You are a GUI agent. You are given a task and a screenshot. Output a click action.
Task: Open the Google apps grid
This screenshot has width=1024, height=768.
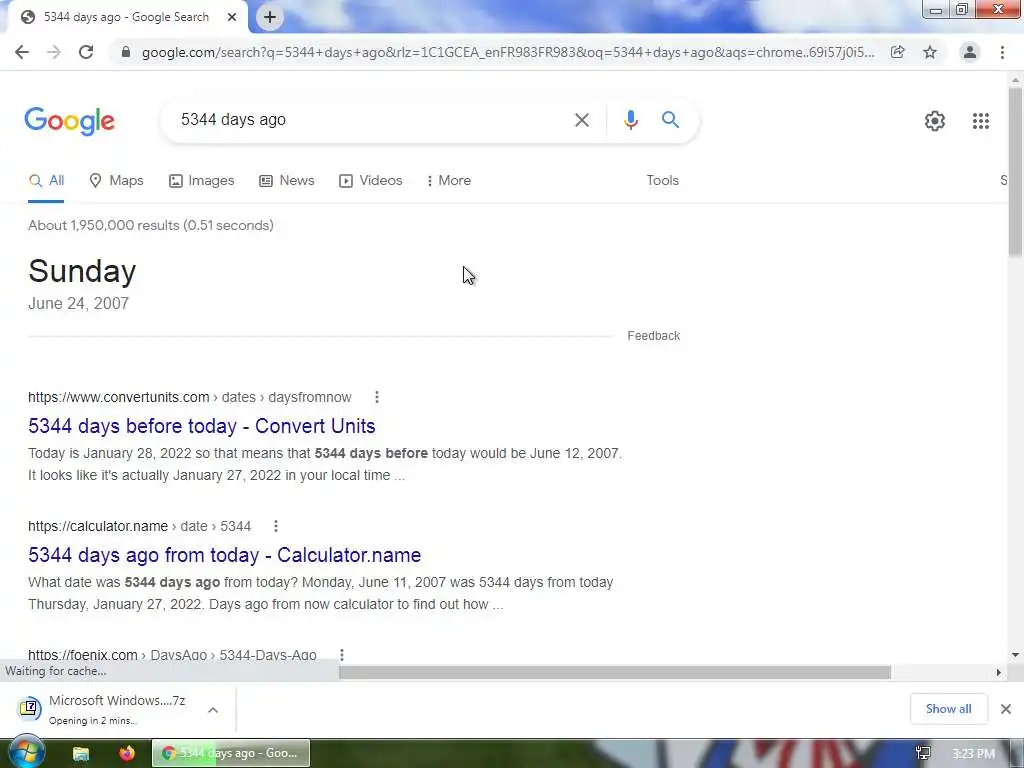click(x=980, y=121)
